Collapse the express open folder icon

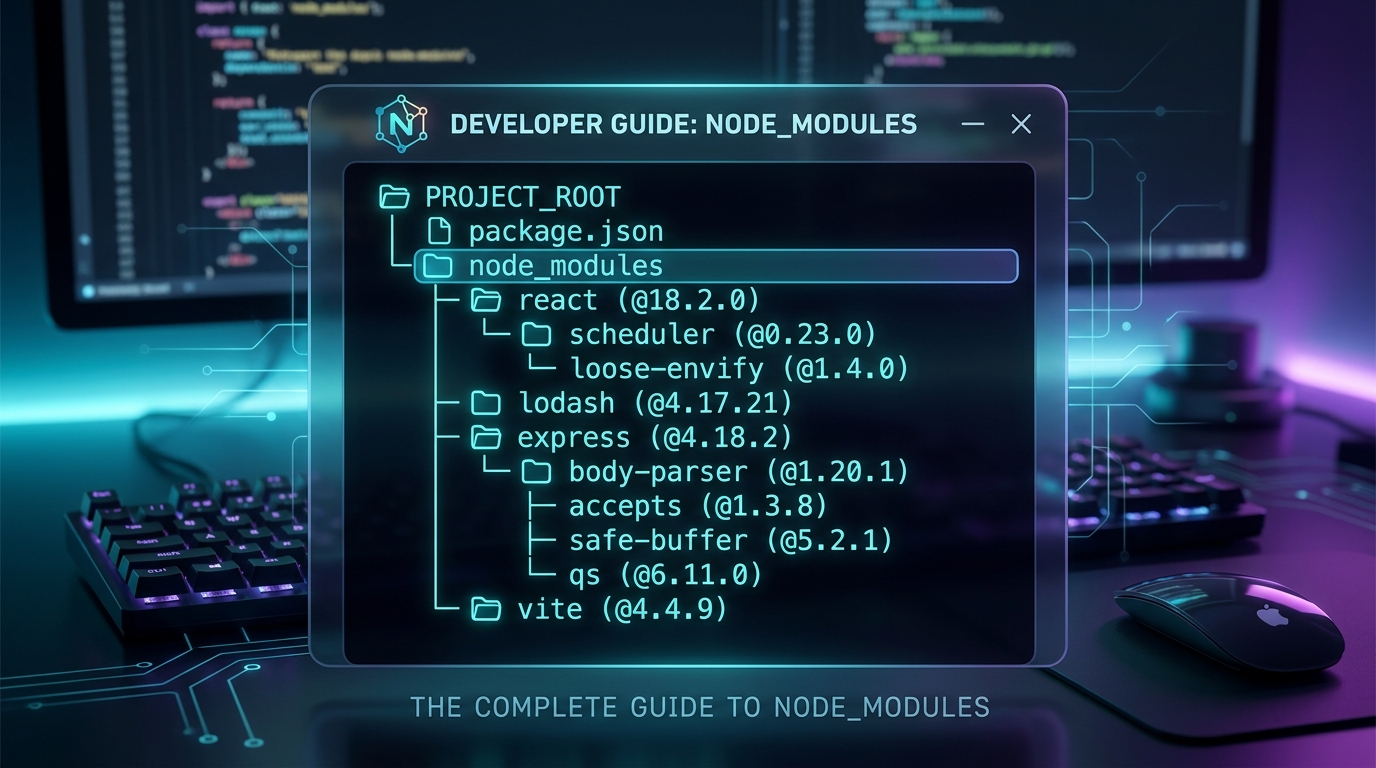pyautogui.click(x=486, y=437)
